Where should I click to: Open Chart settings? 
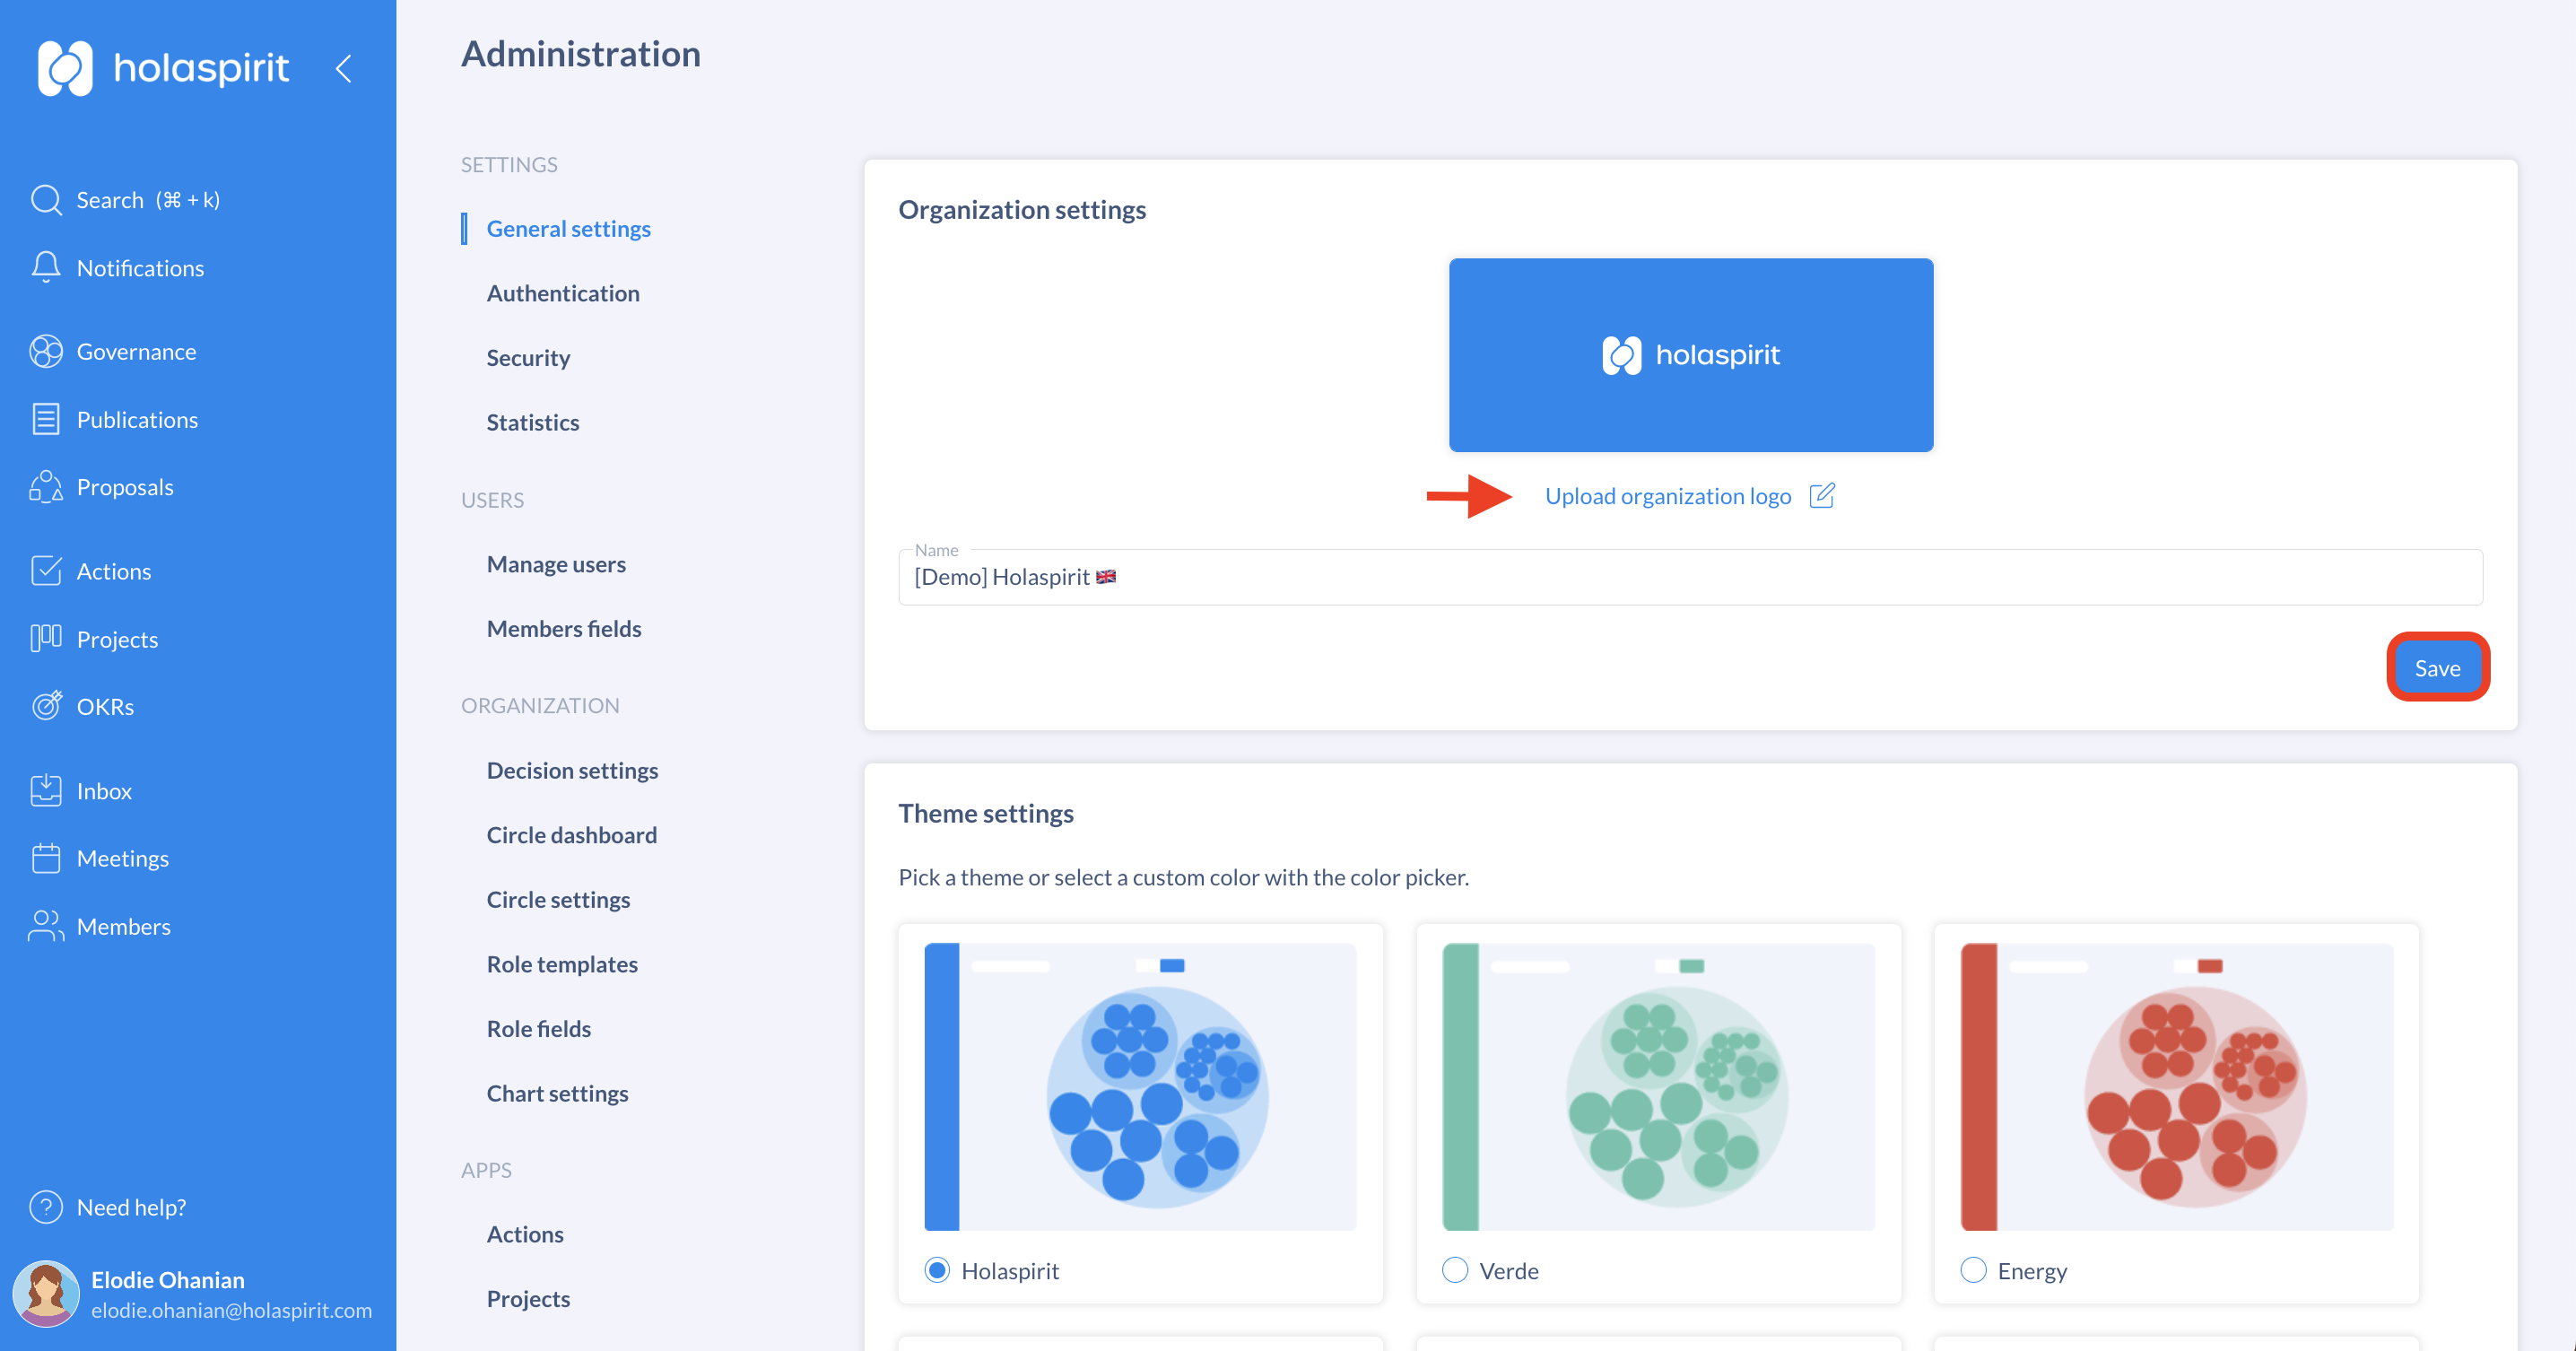coord(557,1093)
